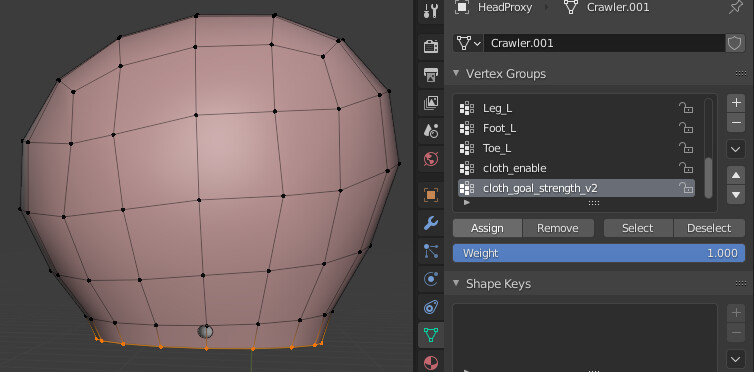Click the cloth_enable vertex group icon
This screenshot has width=754, height=372.
[x=467, y=168]
